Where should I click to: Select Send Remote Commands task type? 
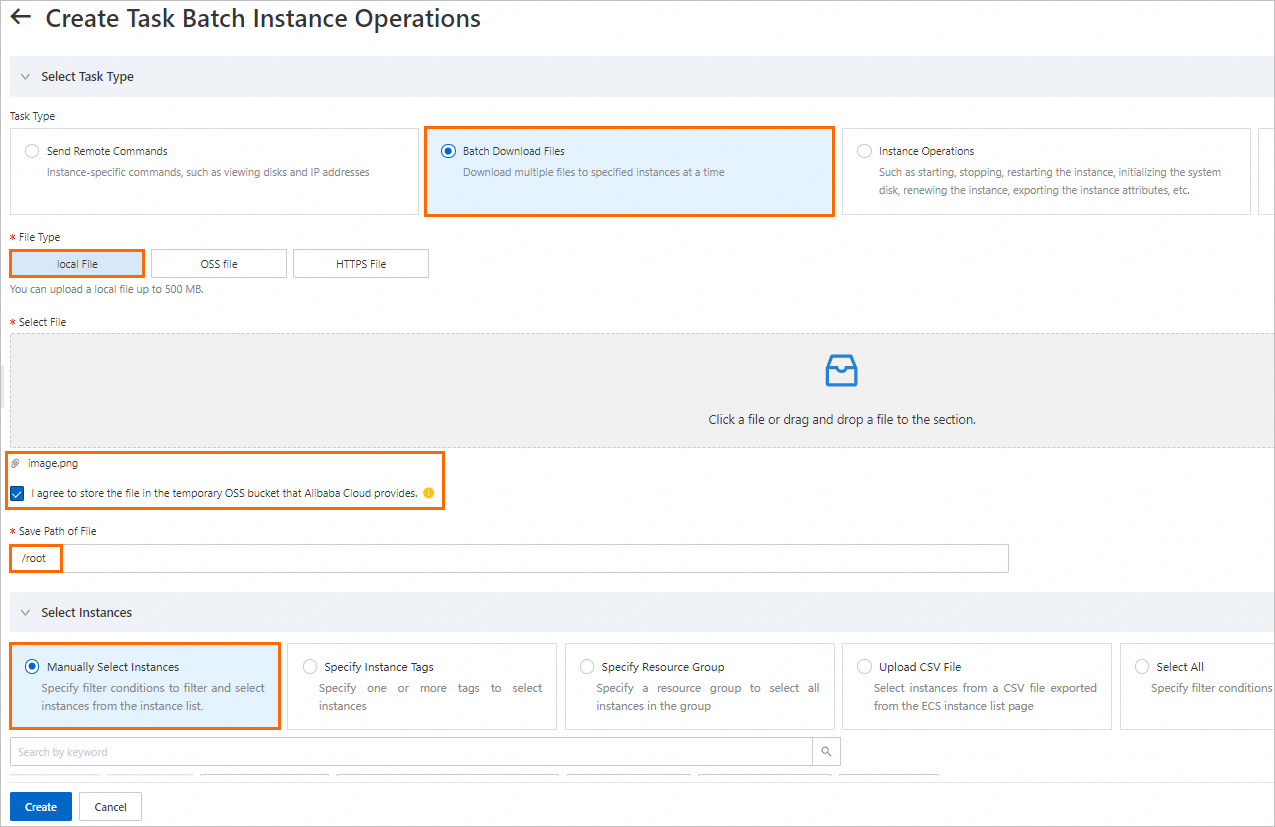click(x=31, y=152)
